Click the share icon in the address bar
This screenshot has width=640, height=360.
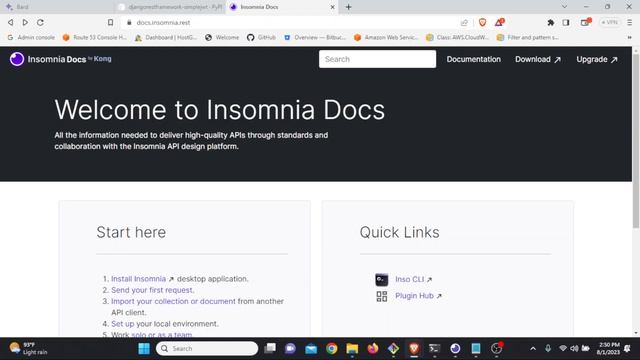pyautogui.click(x=464, y=23)
